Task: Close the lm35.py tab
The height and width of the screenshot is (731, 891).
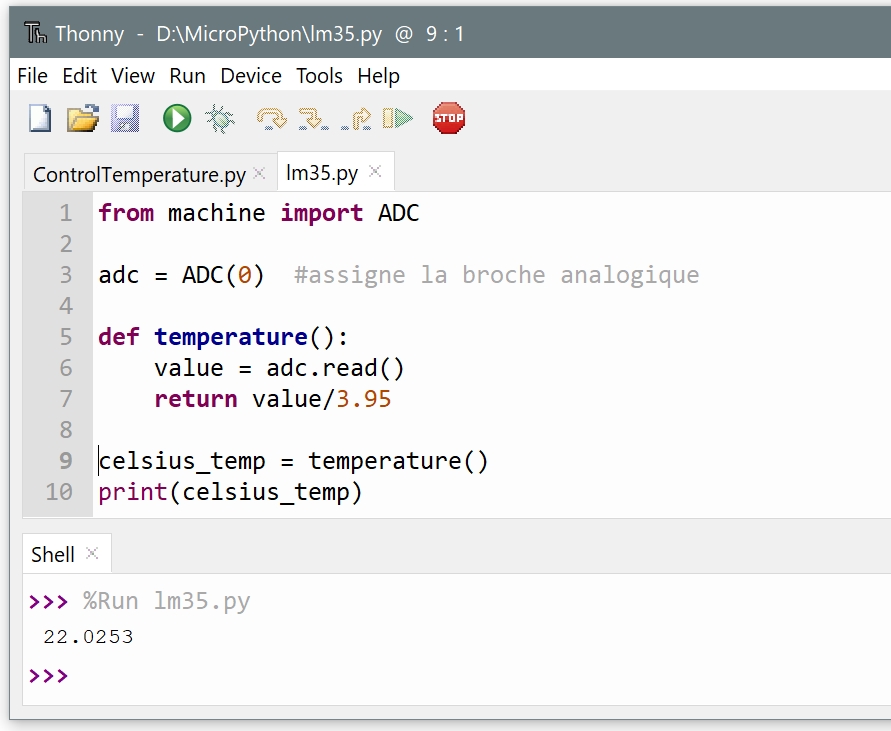Action: pyautogui.click(x=375, y=171)
